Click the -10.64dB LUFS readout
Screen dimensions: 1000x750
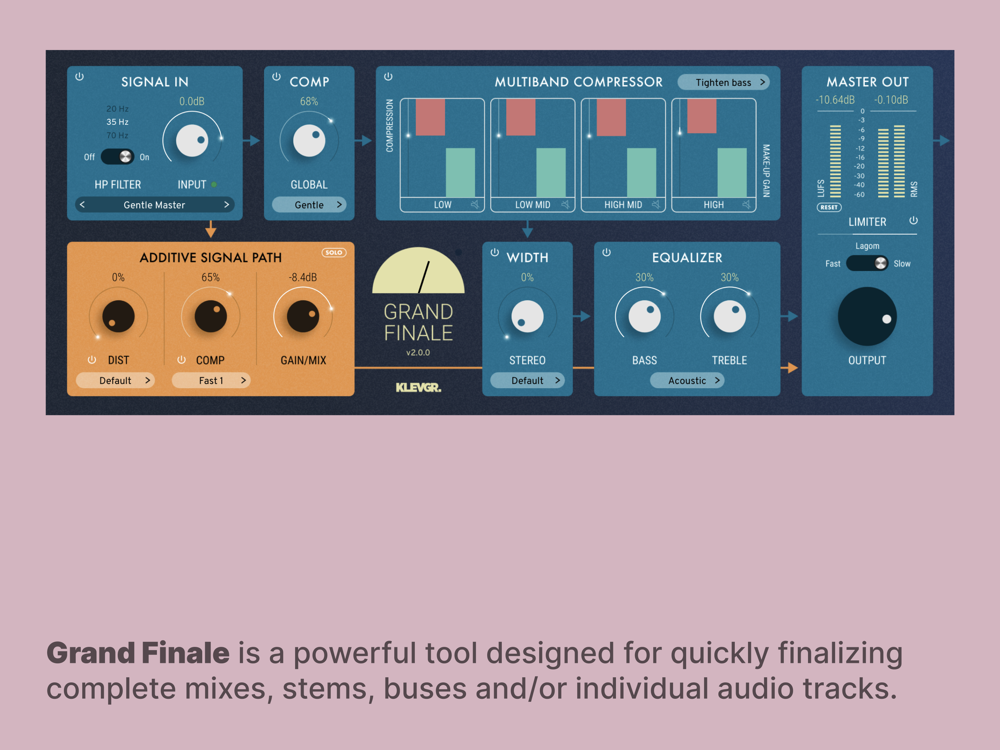[835, 100]
